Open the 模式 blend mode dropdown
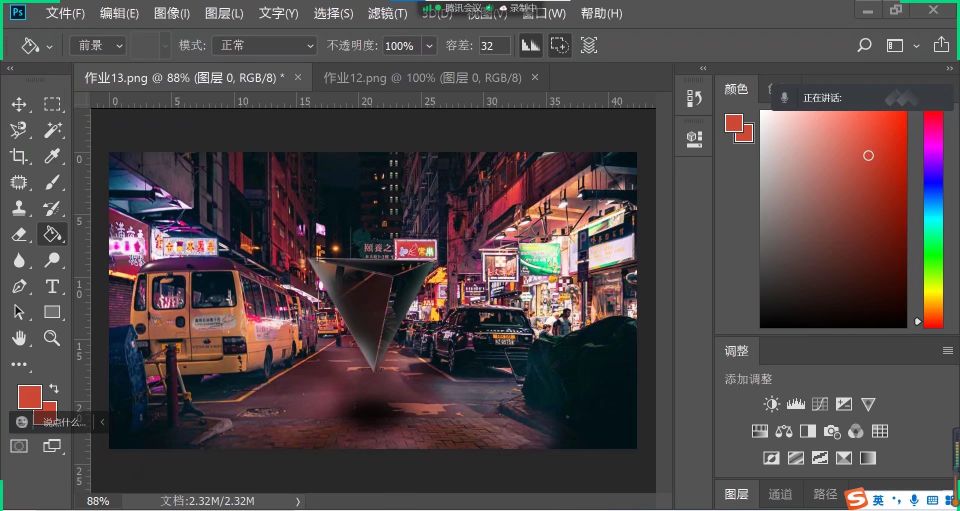960x511 pixels. coord(267,46)
